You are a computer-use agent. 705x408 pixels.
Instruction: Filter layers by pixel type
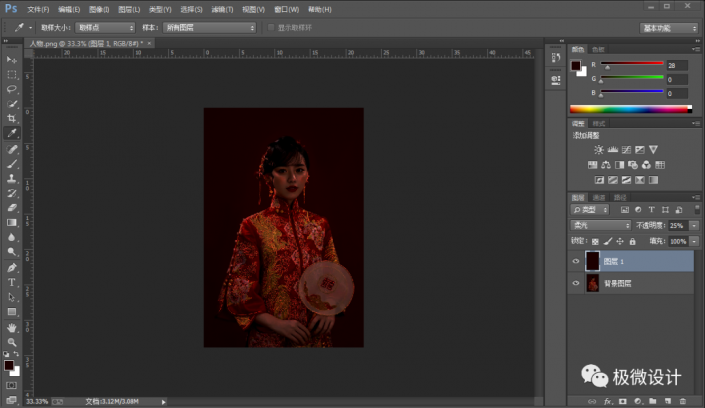tap(625, 210)
